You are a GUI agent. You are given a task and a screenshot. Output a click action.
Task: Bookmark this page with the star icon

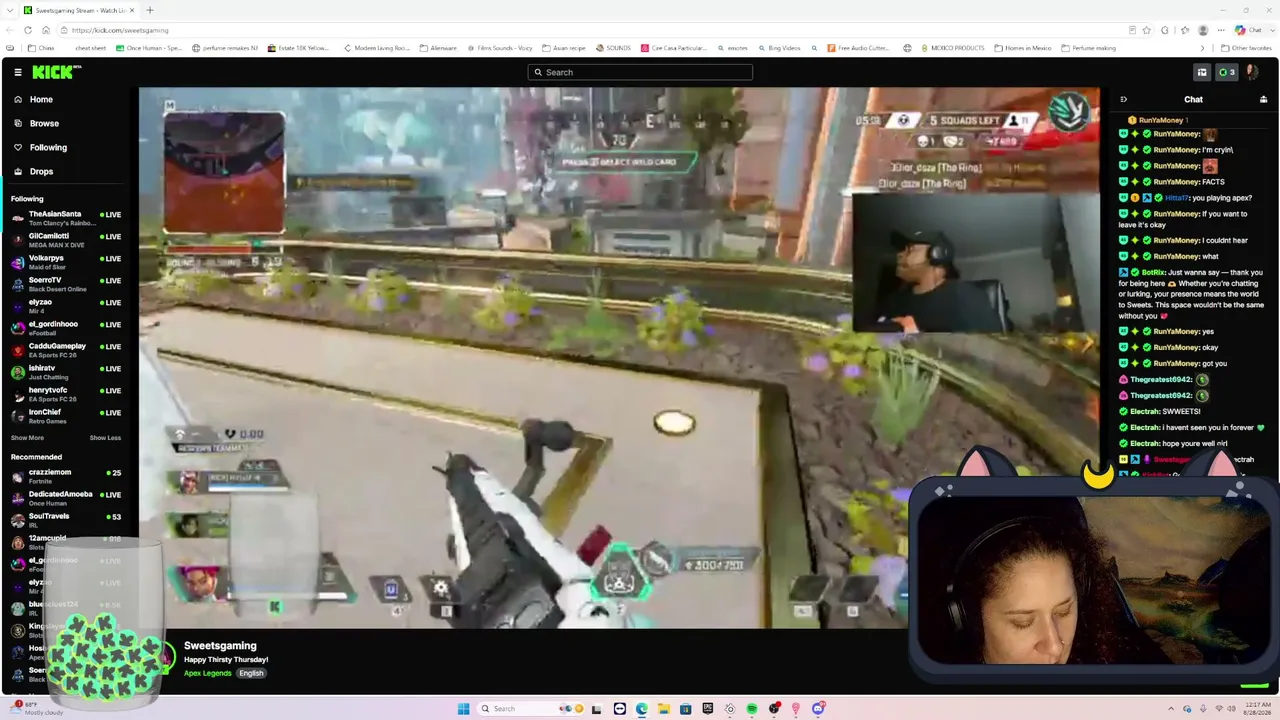[x=1147, y=30]
